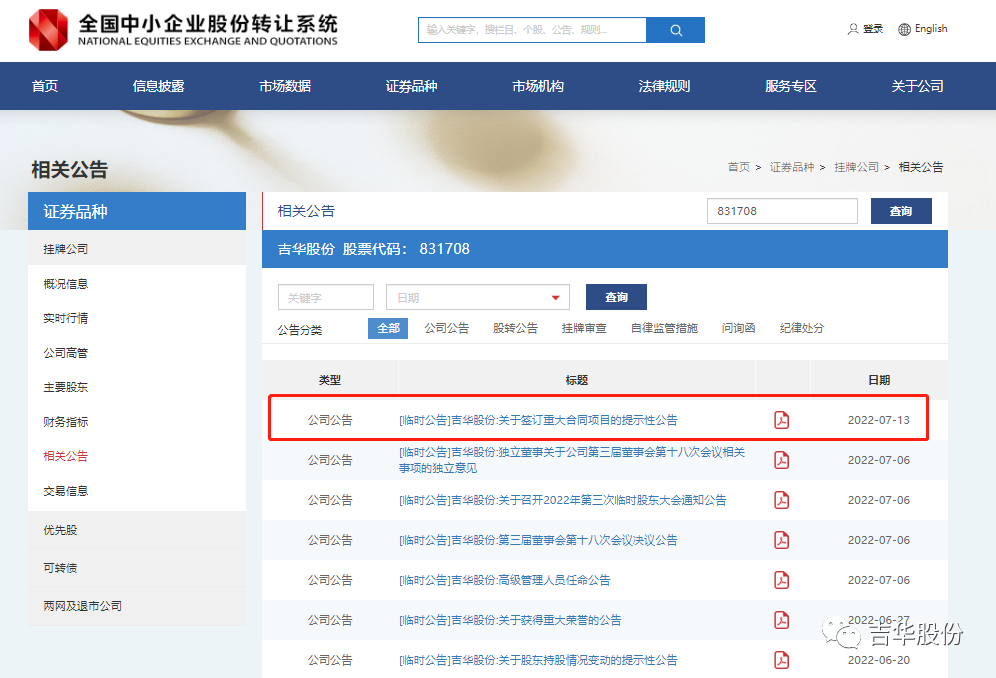Viewport: 996px width, 678px height.
Task: Click the 类型 column header
Action: click(330, 380)
